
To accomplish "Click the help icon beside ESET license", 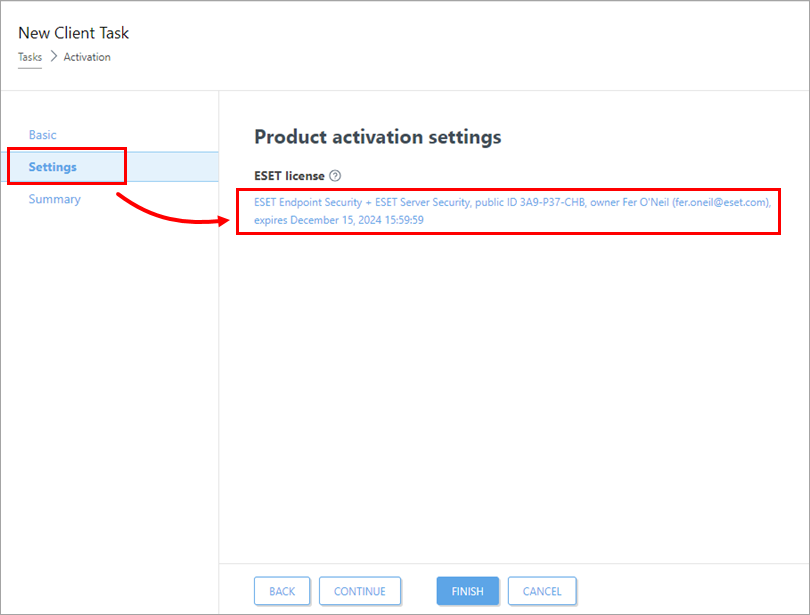I will click(x=335, y=176).
